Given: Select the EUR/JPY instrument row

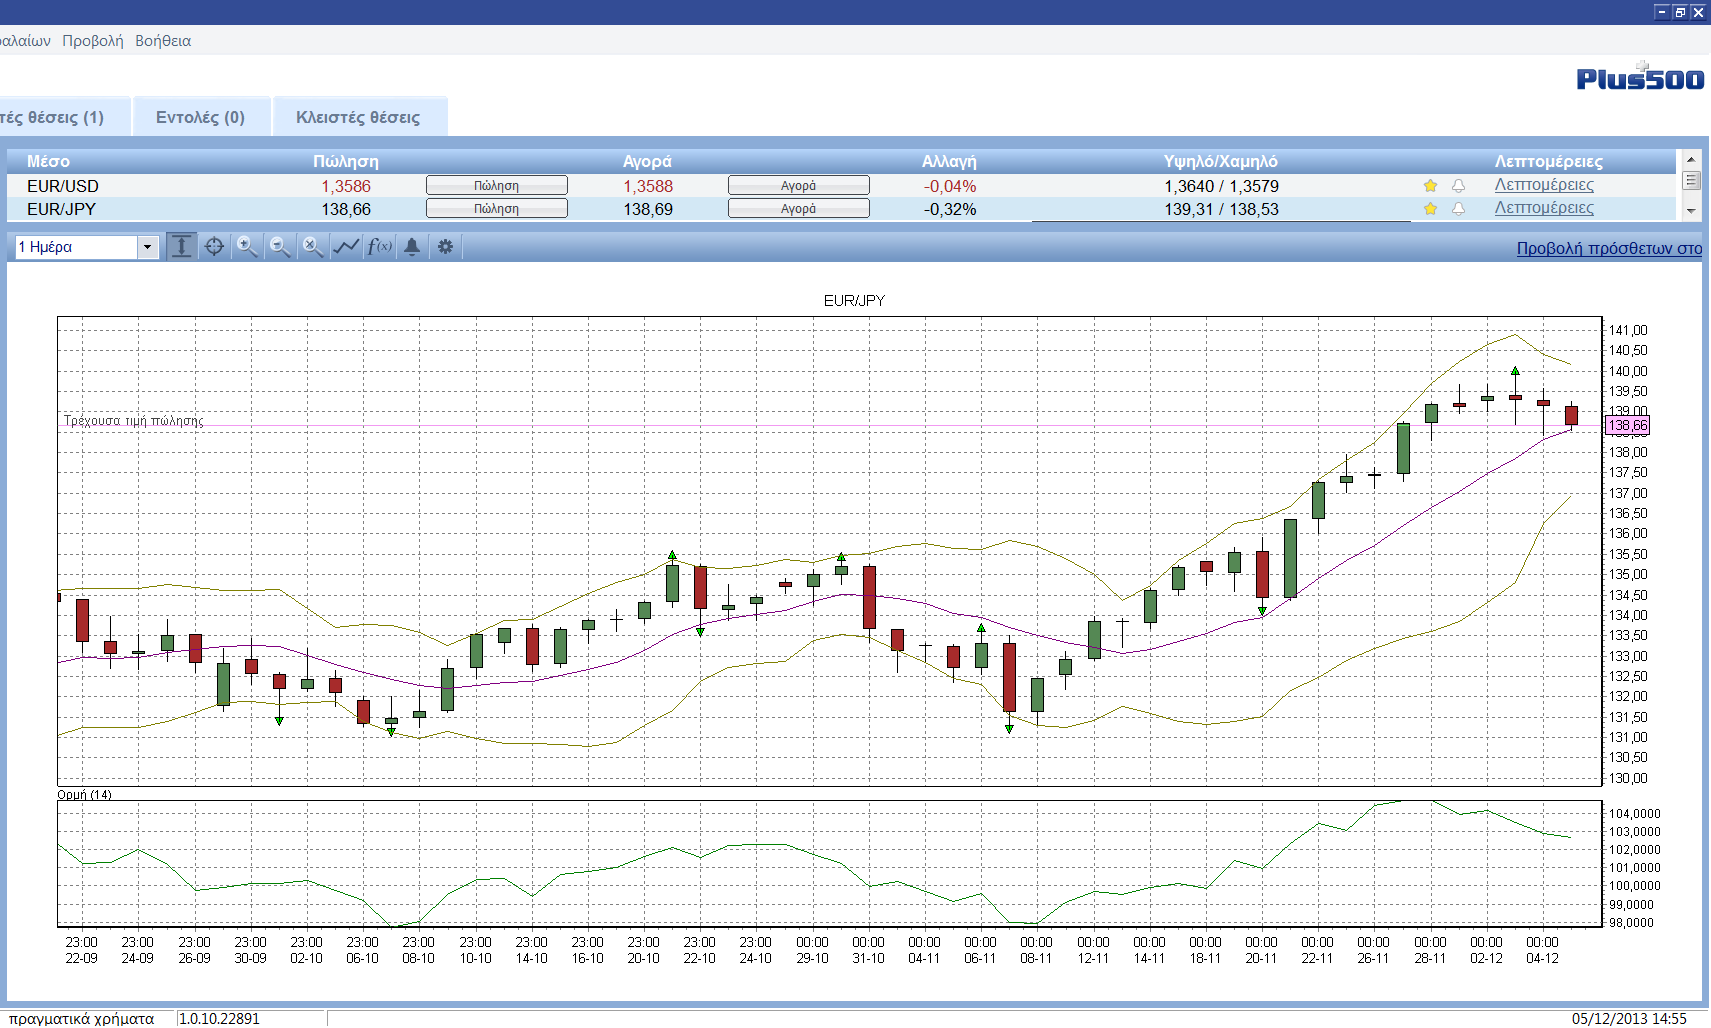Looking at the screenshot, I should coord(841,209).
